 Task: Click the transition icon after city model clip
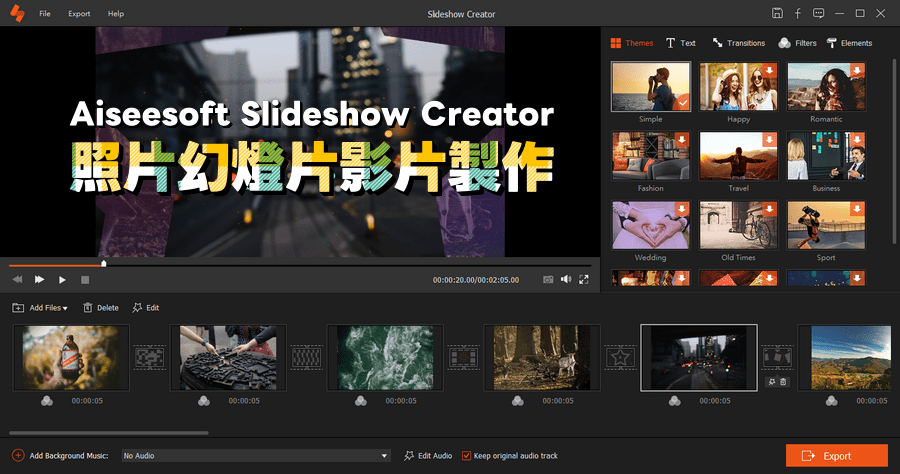[x=307, y=358]
